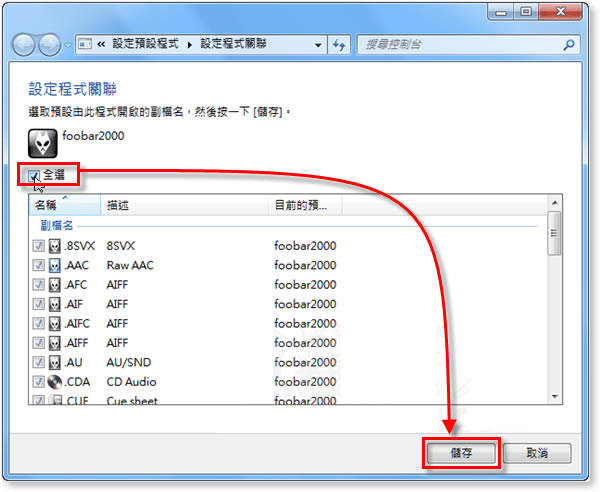Click the .AFC file type icon
The image size is (600, 492).
[55, 285]
